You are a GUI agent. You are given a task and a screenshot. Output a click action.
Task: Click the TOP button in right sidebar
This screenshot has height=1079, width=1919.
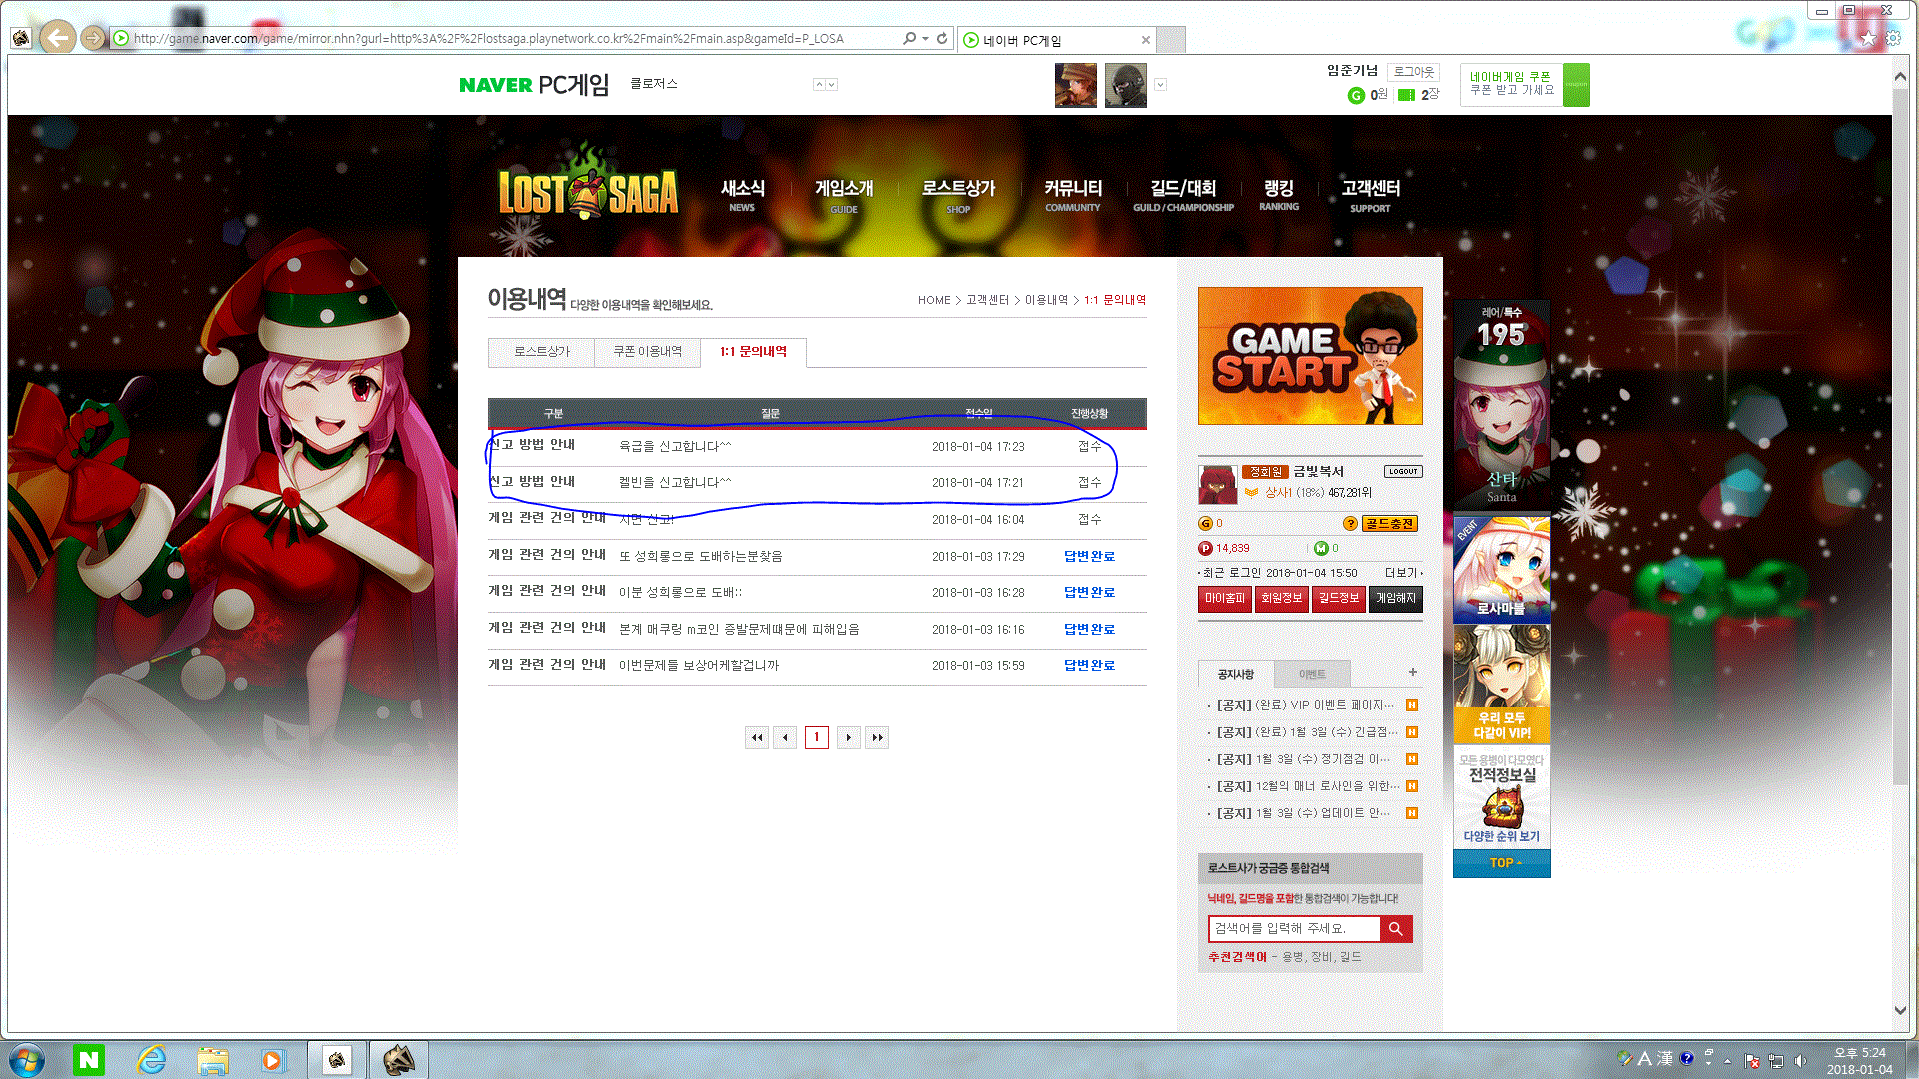1501,863
